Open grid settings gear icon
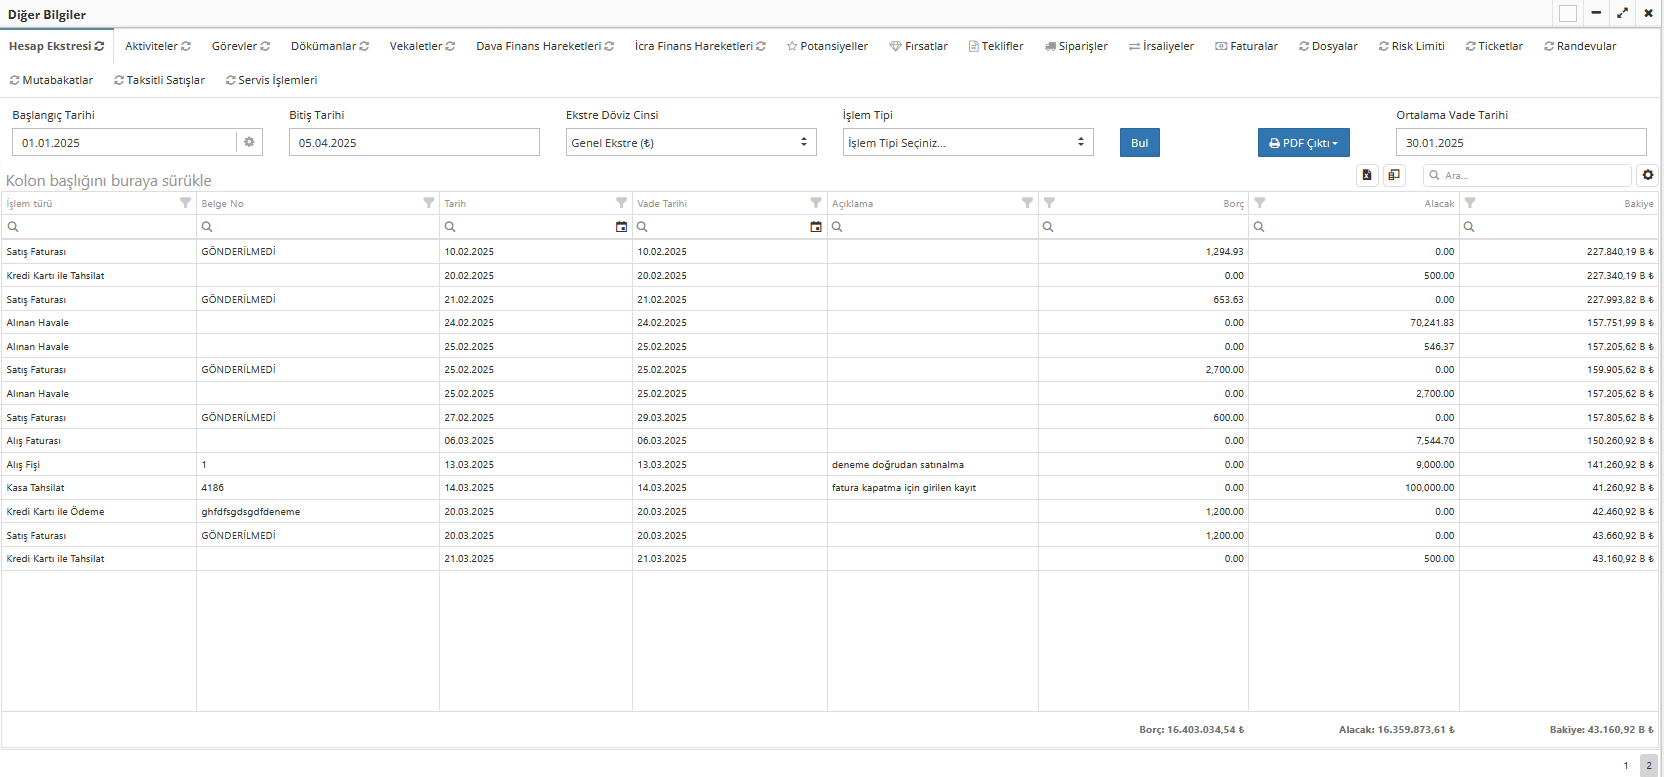 [1648, 175]
